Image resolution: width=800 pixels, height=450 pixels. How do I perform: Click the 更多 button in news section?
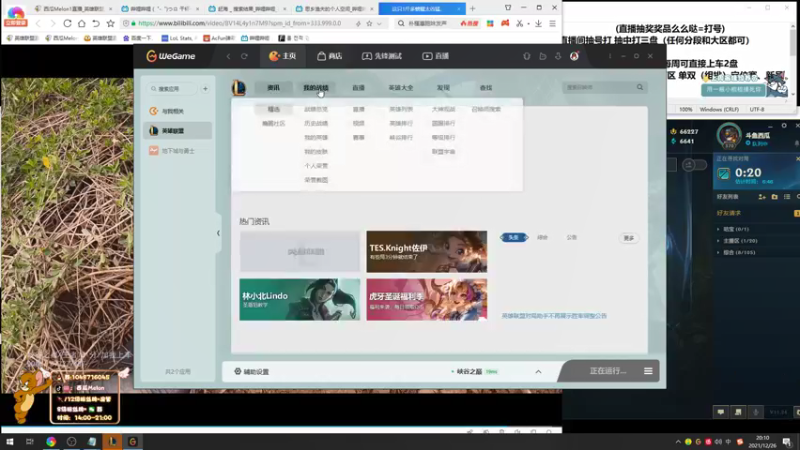[629, 238]
